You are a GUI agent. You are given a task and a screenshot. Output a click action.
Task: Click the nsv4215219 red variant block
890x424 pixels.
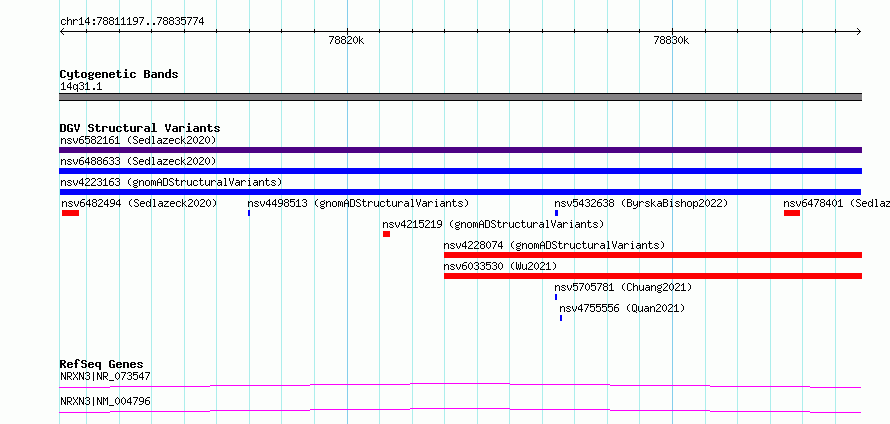387,234
